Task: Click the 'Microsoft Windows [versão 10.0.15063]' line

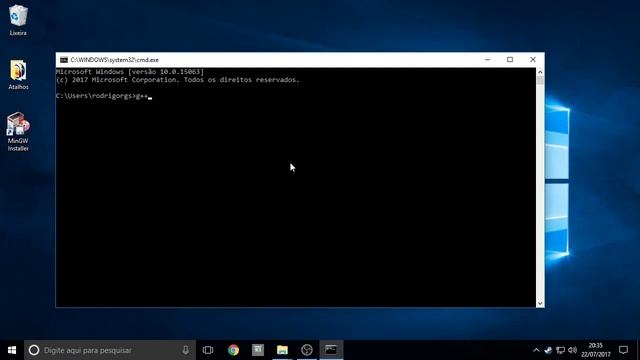Action: tap(130, 72)
